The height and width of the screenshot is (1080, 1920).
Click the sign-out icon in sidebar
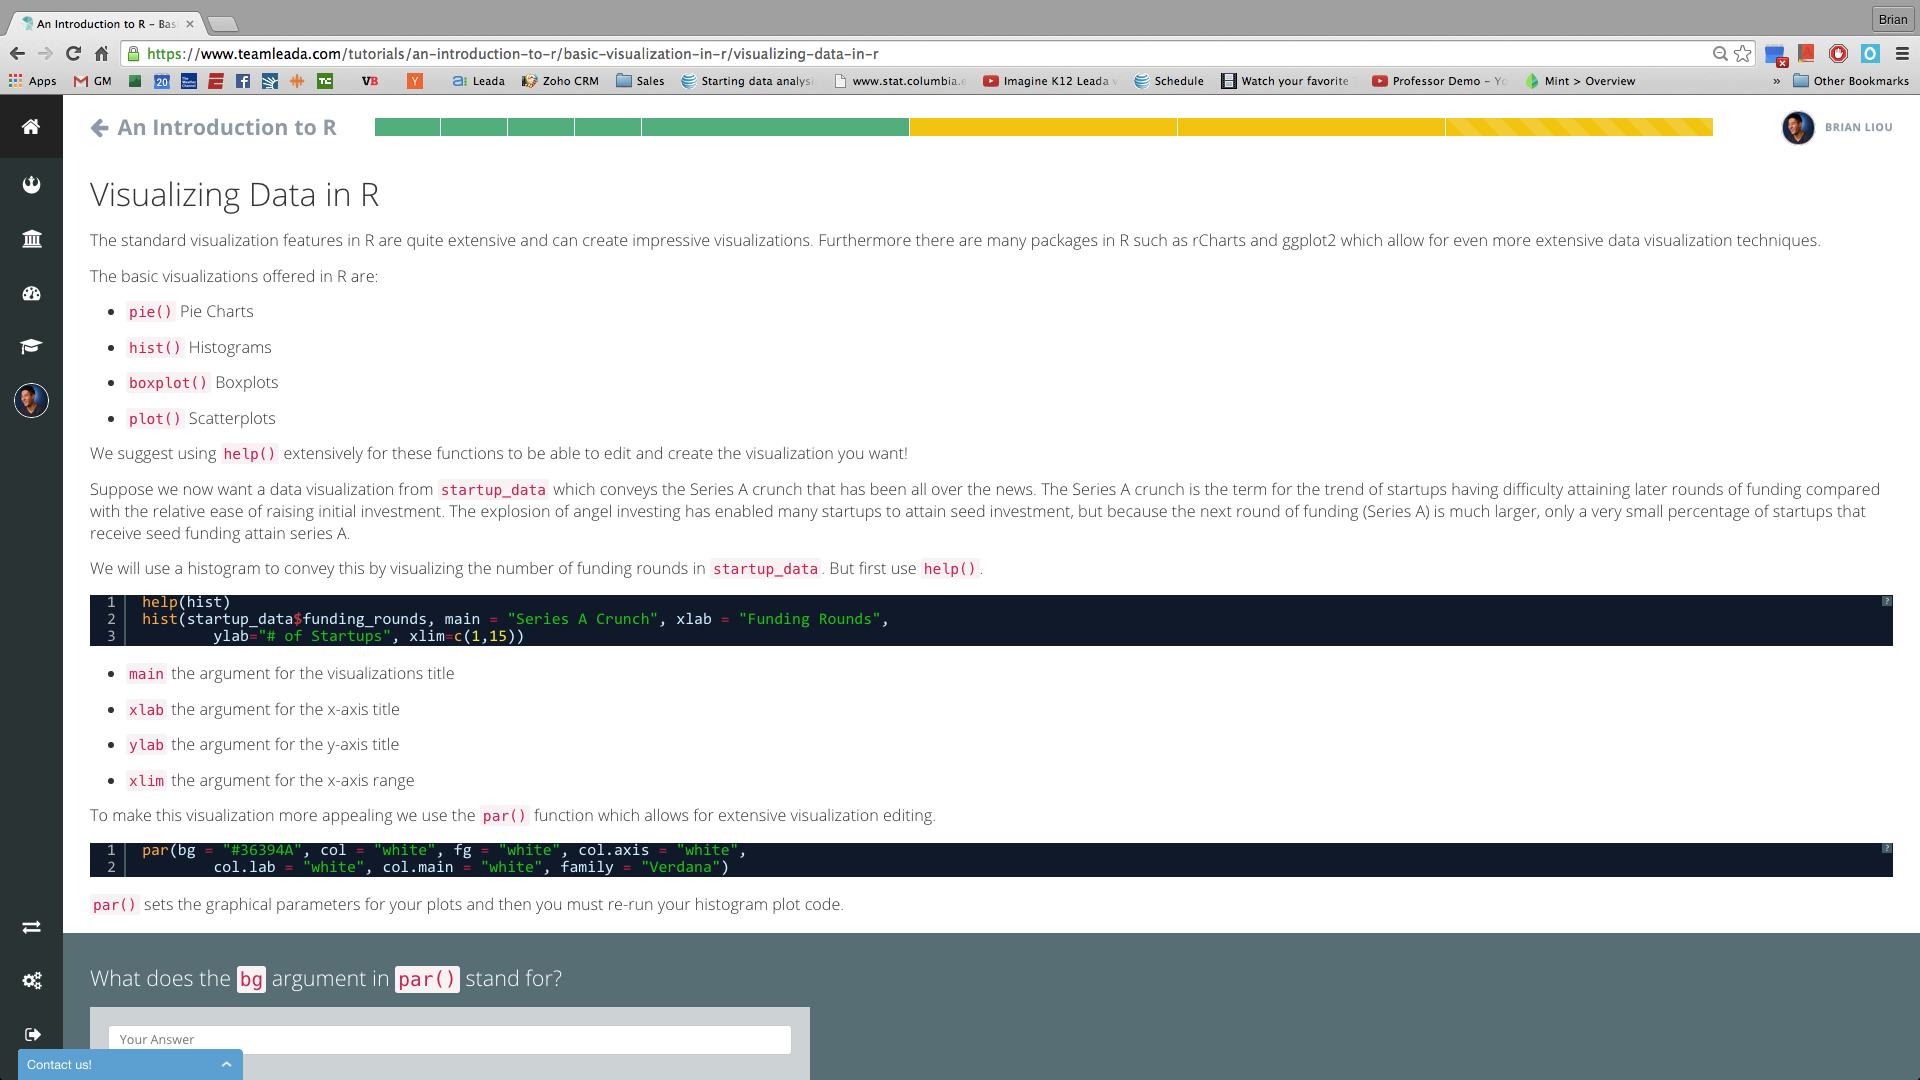tap(31, 1034)
